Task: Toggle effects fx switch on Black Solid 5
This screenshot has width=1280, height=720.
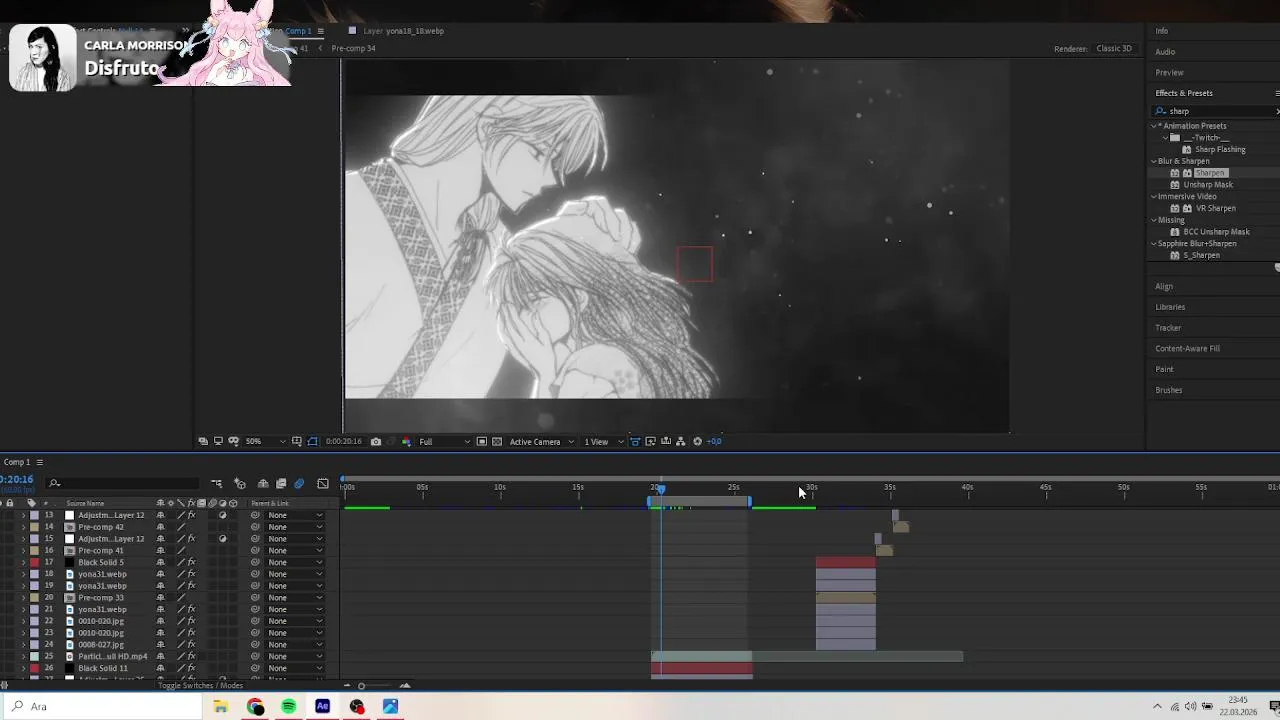Action: coord(191,562)
